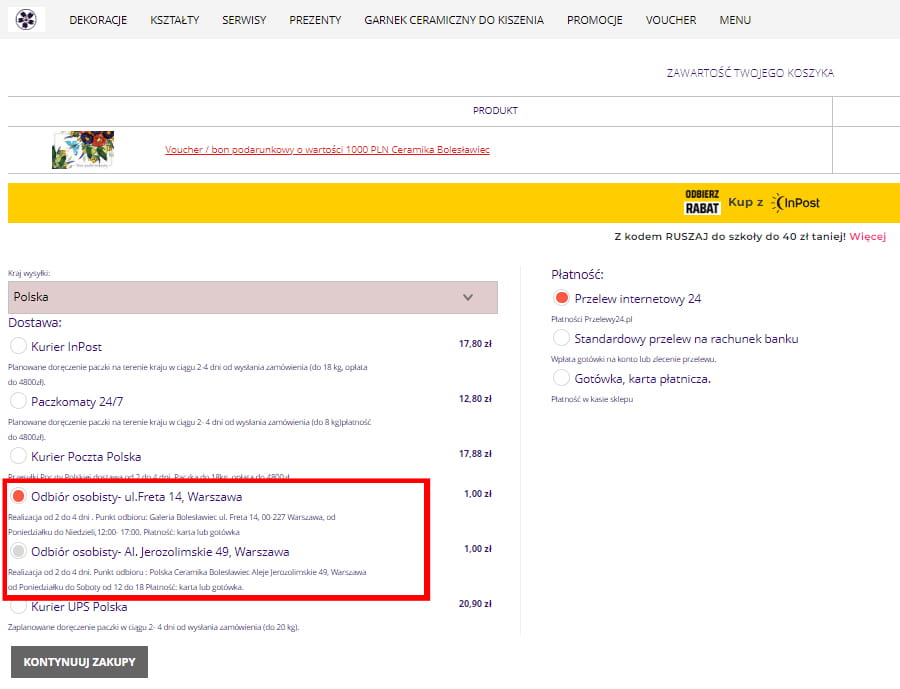Image resolution: width=900 pixels, height=689 pixels.
Task: Open the voucher 1000 PLN product link
Action: click(x=327, y=149)
